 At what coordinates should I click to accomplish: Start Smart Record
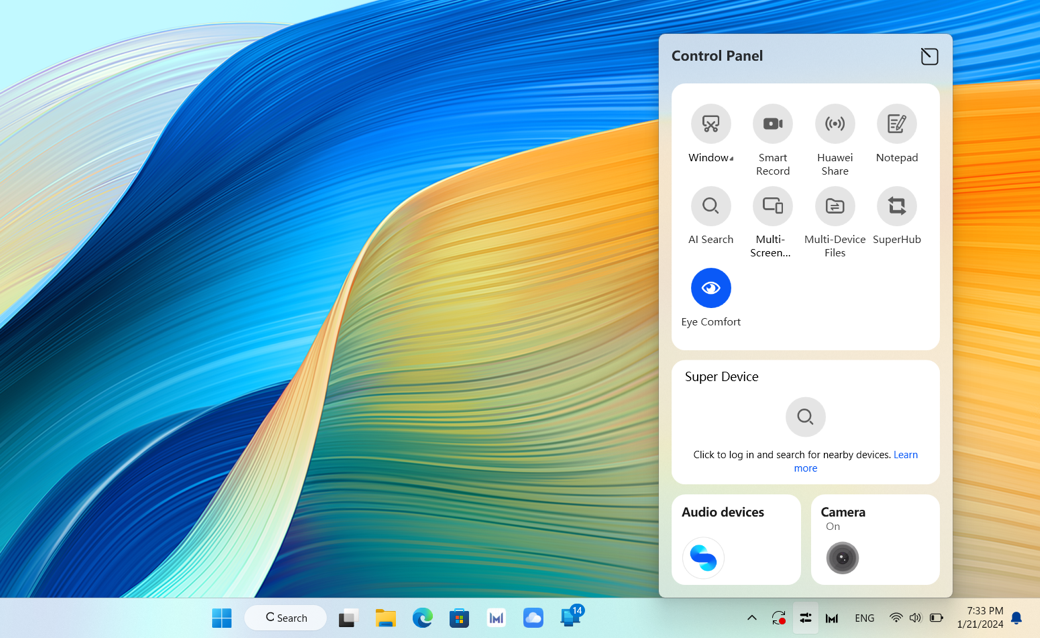[x=773, y=124]
